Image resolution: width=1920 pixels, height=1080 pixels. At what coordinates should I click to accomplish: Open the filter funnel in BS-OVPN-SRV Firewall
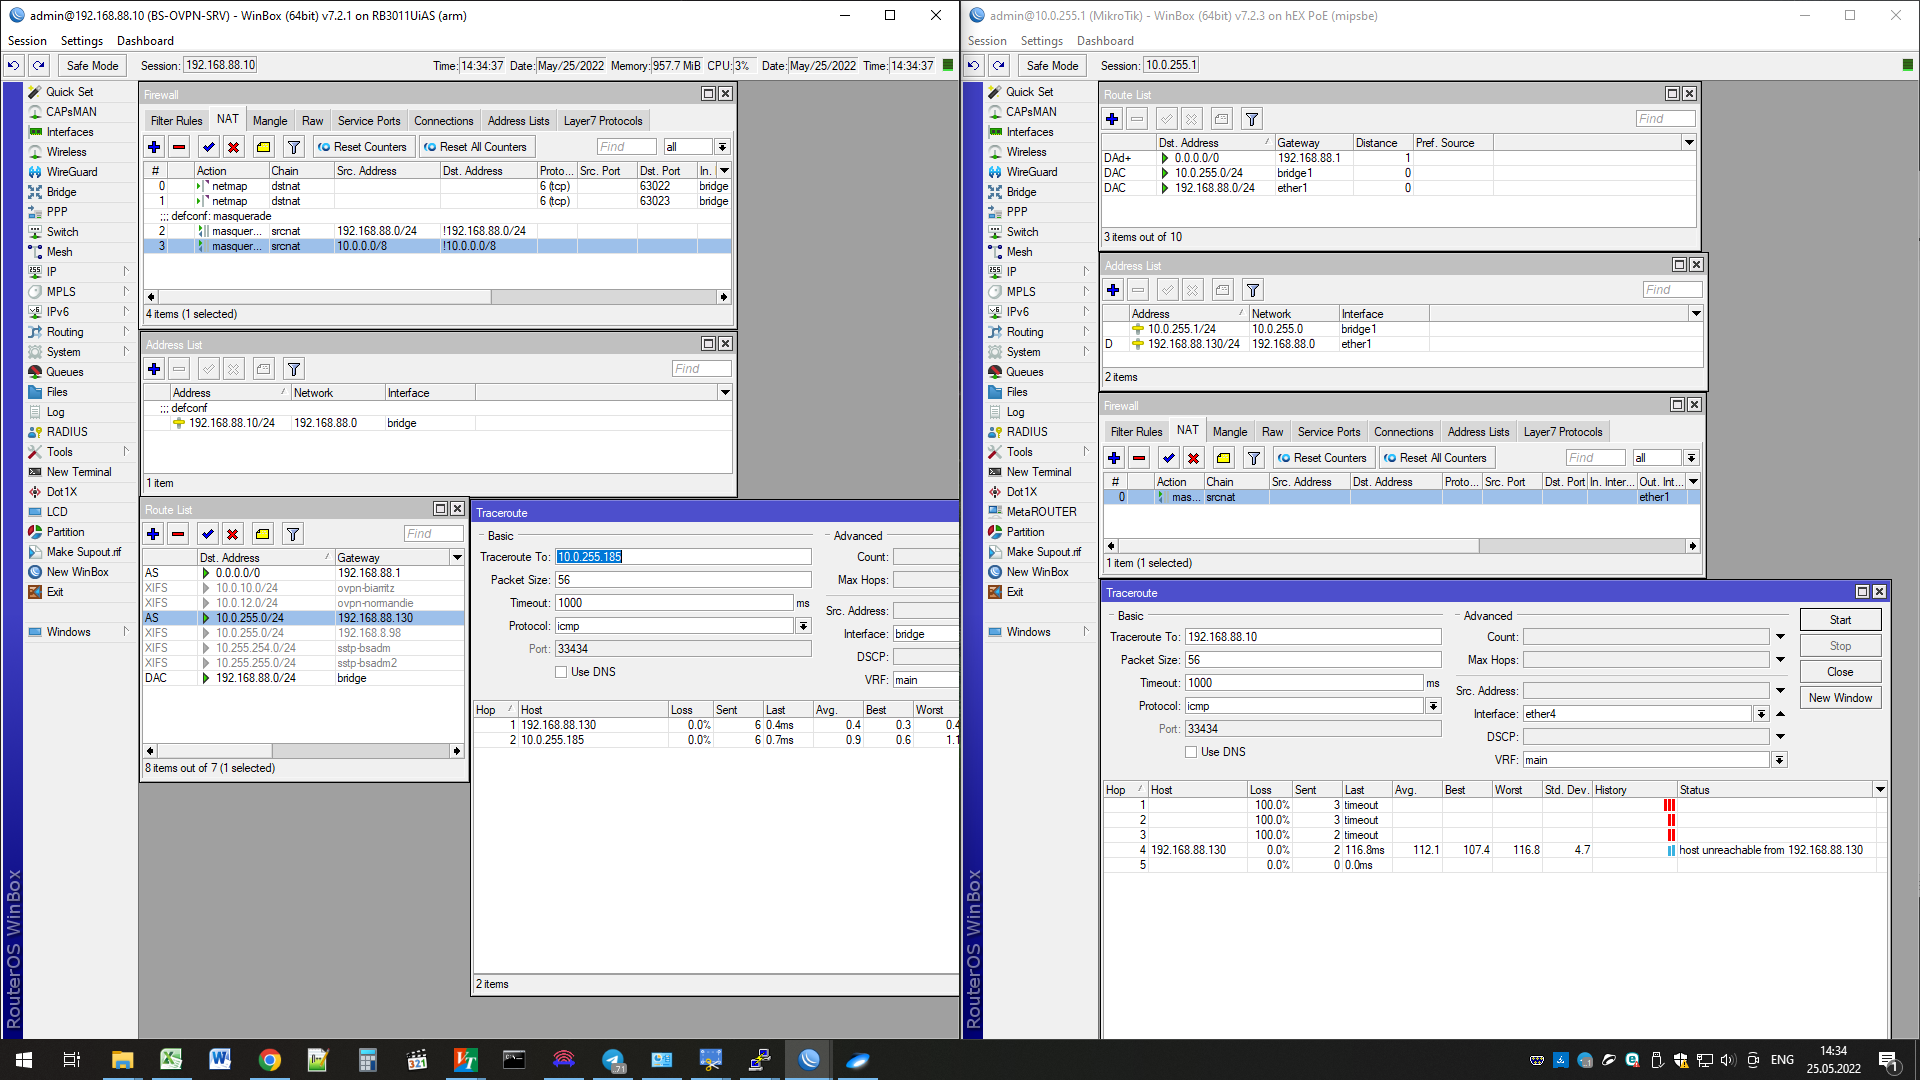coord(293,147)
